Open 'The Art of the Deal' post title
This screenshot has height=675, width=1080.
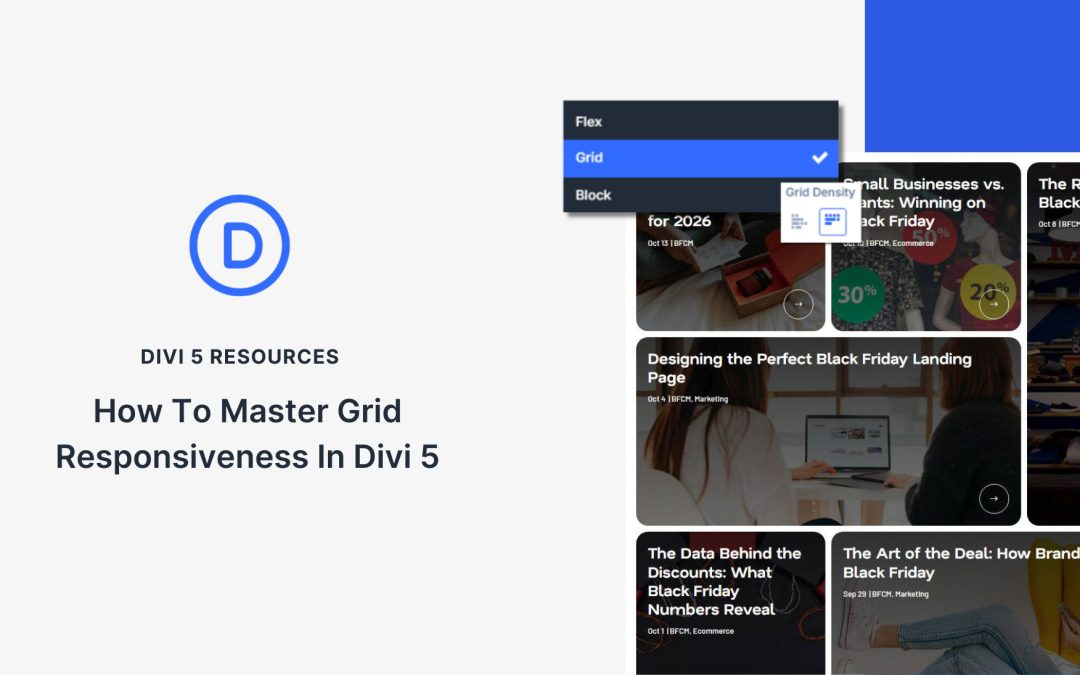click(961, 563)
